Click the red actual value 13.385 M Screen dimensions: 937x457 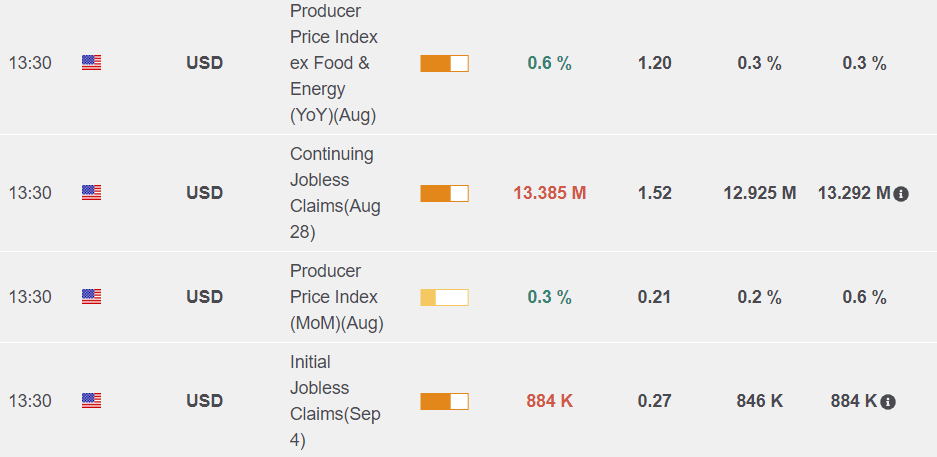point(550,193)
